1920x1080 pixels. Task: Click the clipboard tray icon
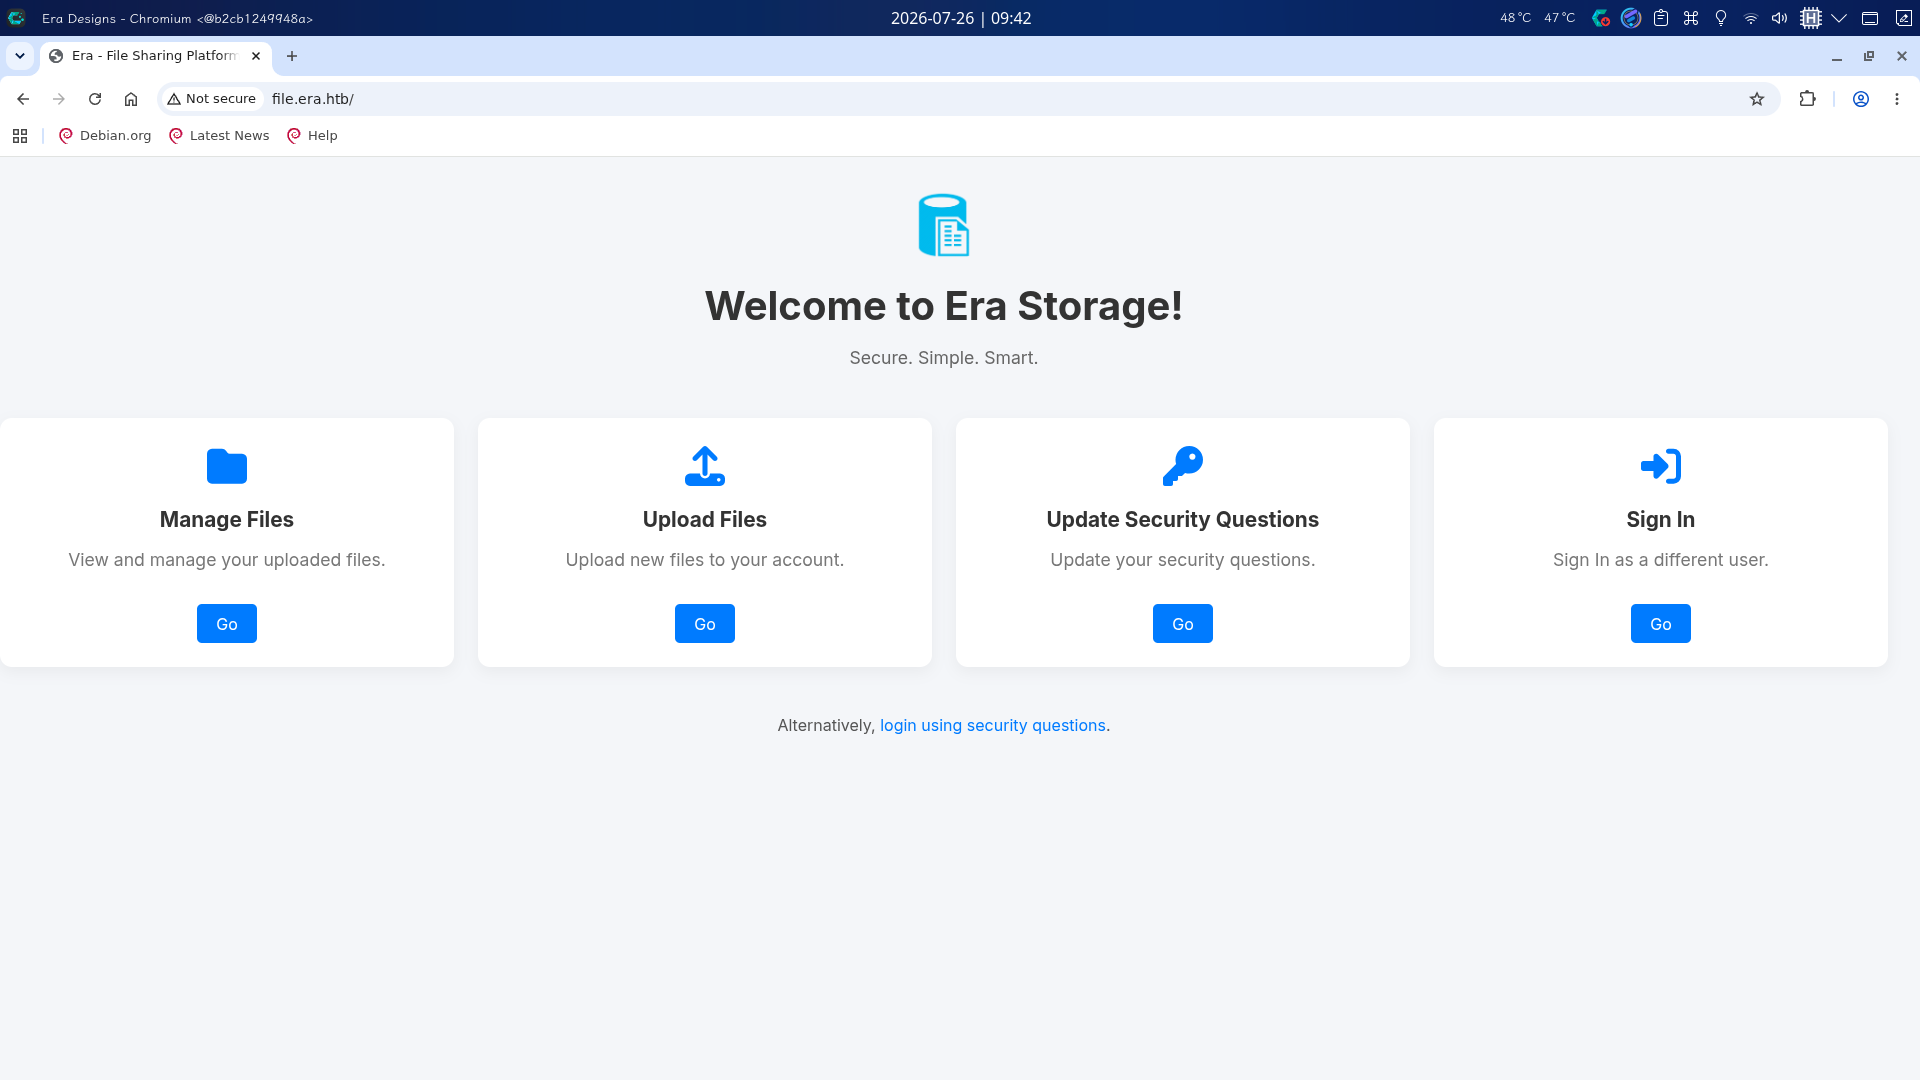click(1661, 18)
